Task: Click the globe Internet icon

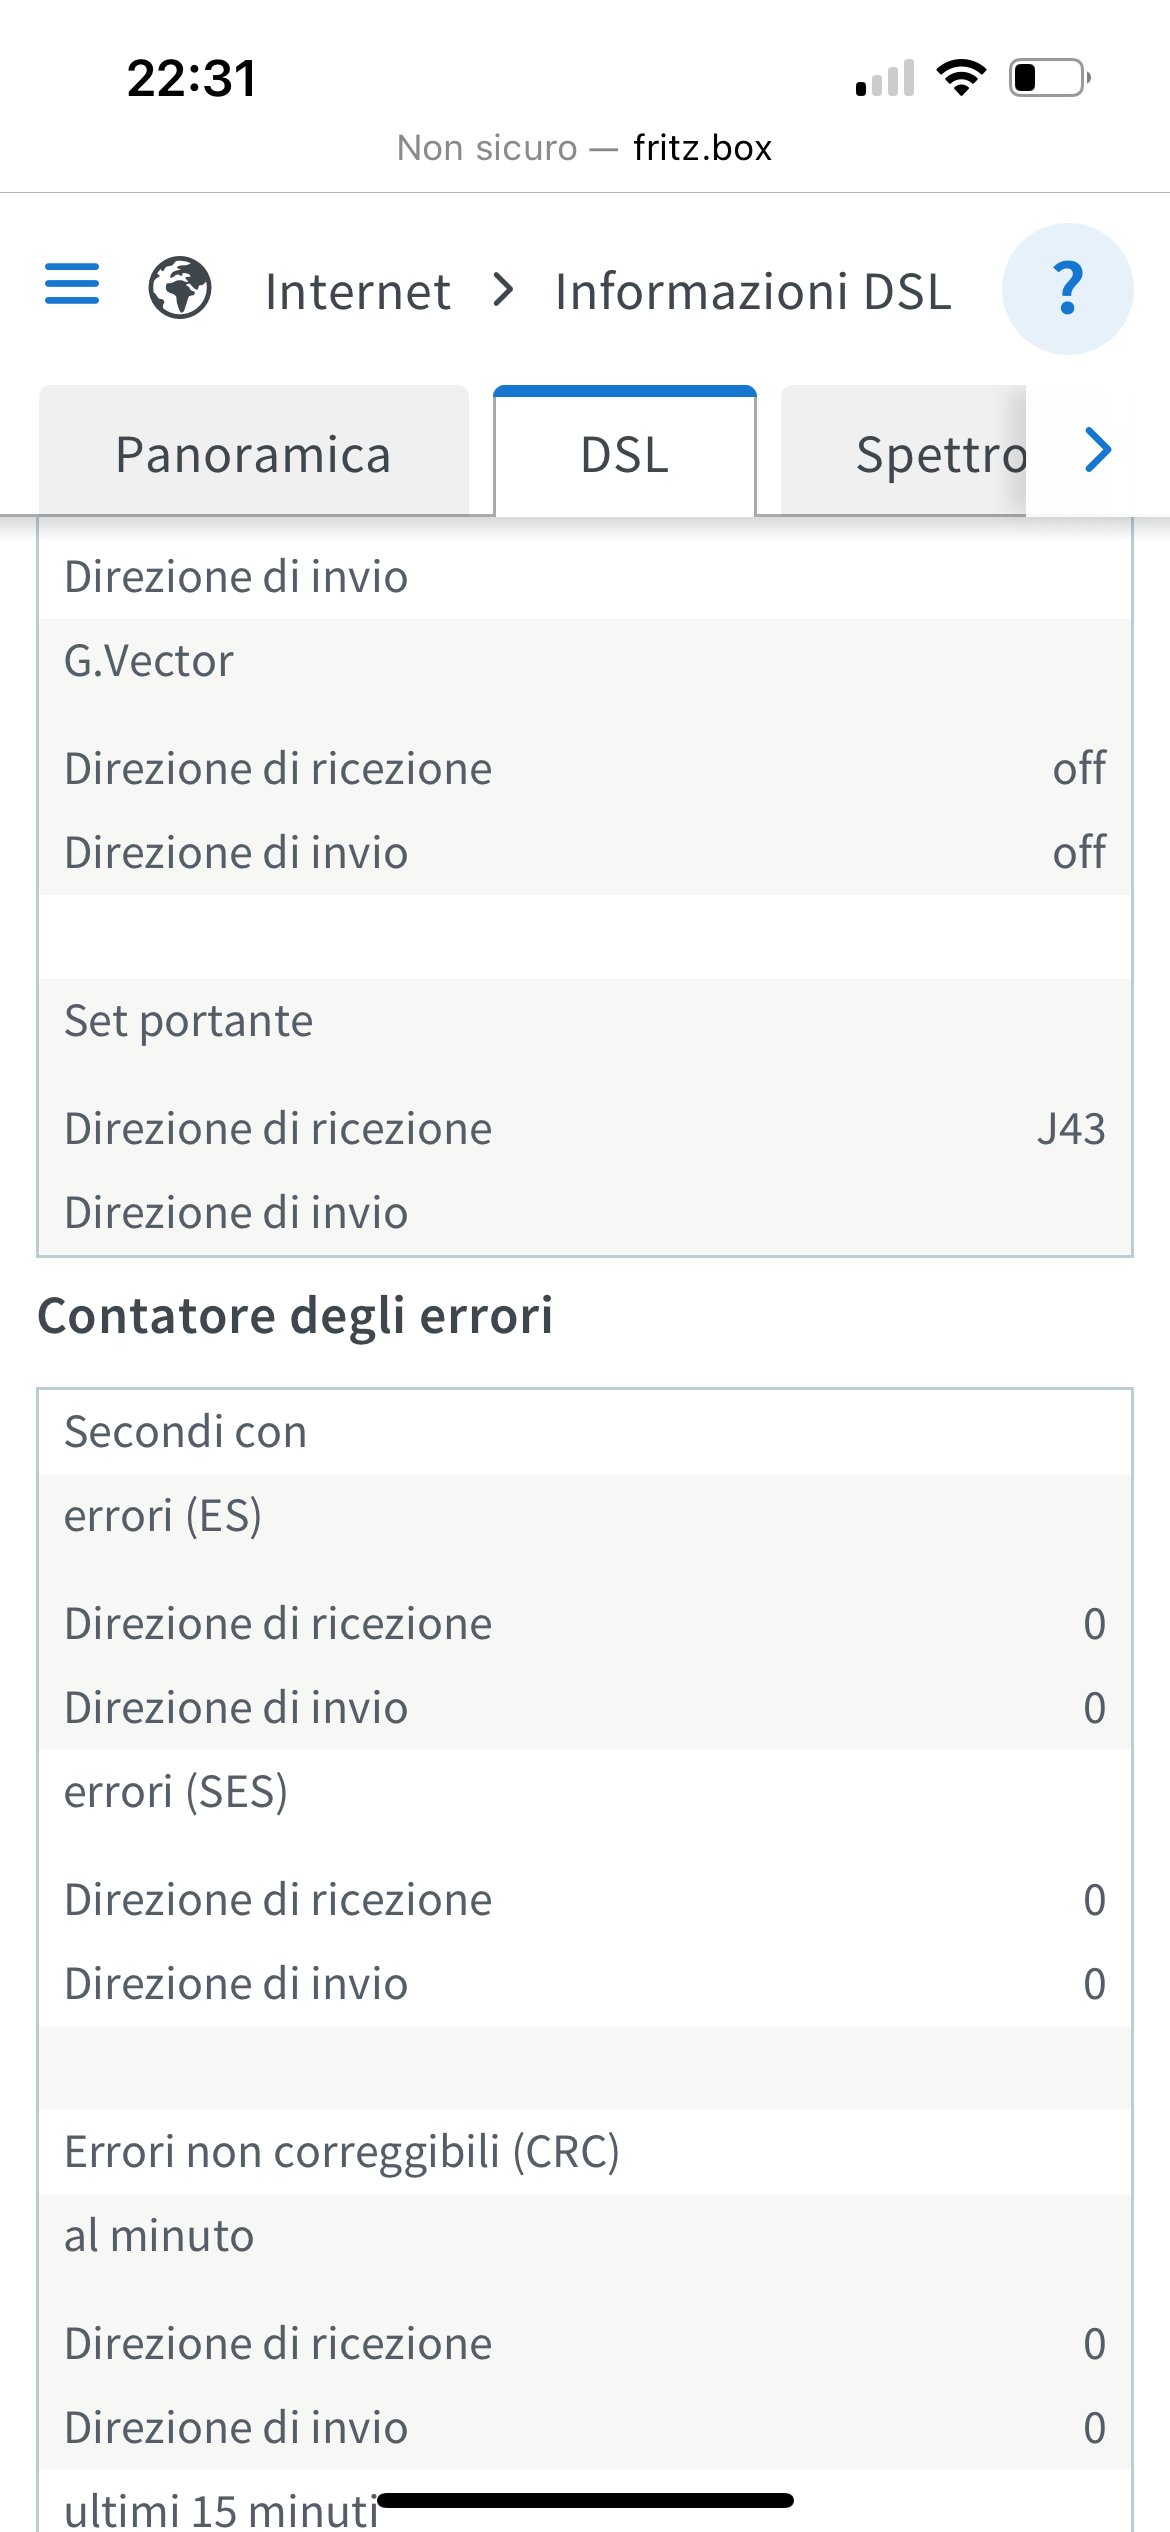Action: [x=180, y=288]
